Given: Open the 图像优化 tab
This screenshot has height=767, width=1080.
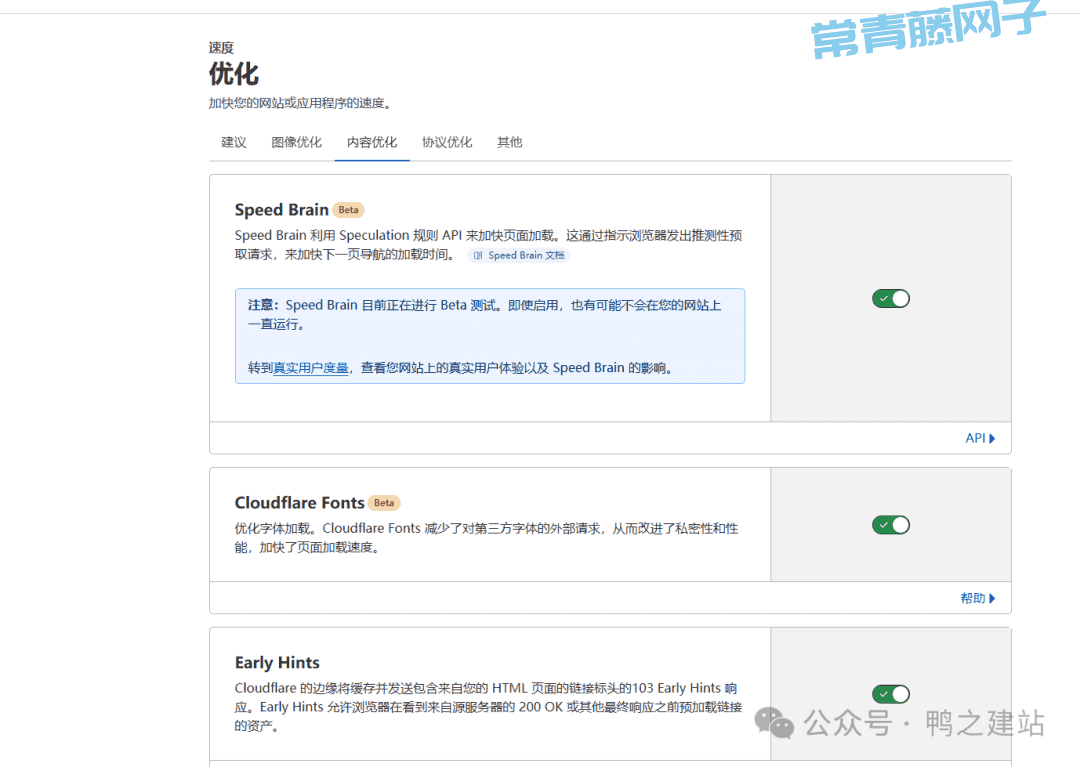Looking at the screenshot, I should [296, 143].
